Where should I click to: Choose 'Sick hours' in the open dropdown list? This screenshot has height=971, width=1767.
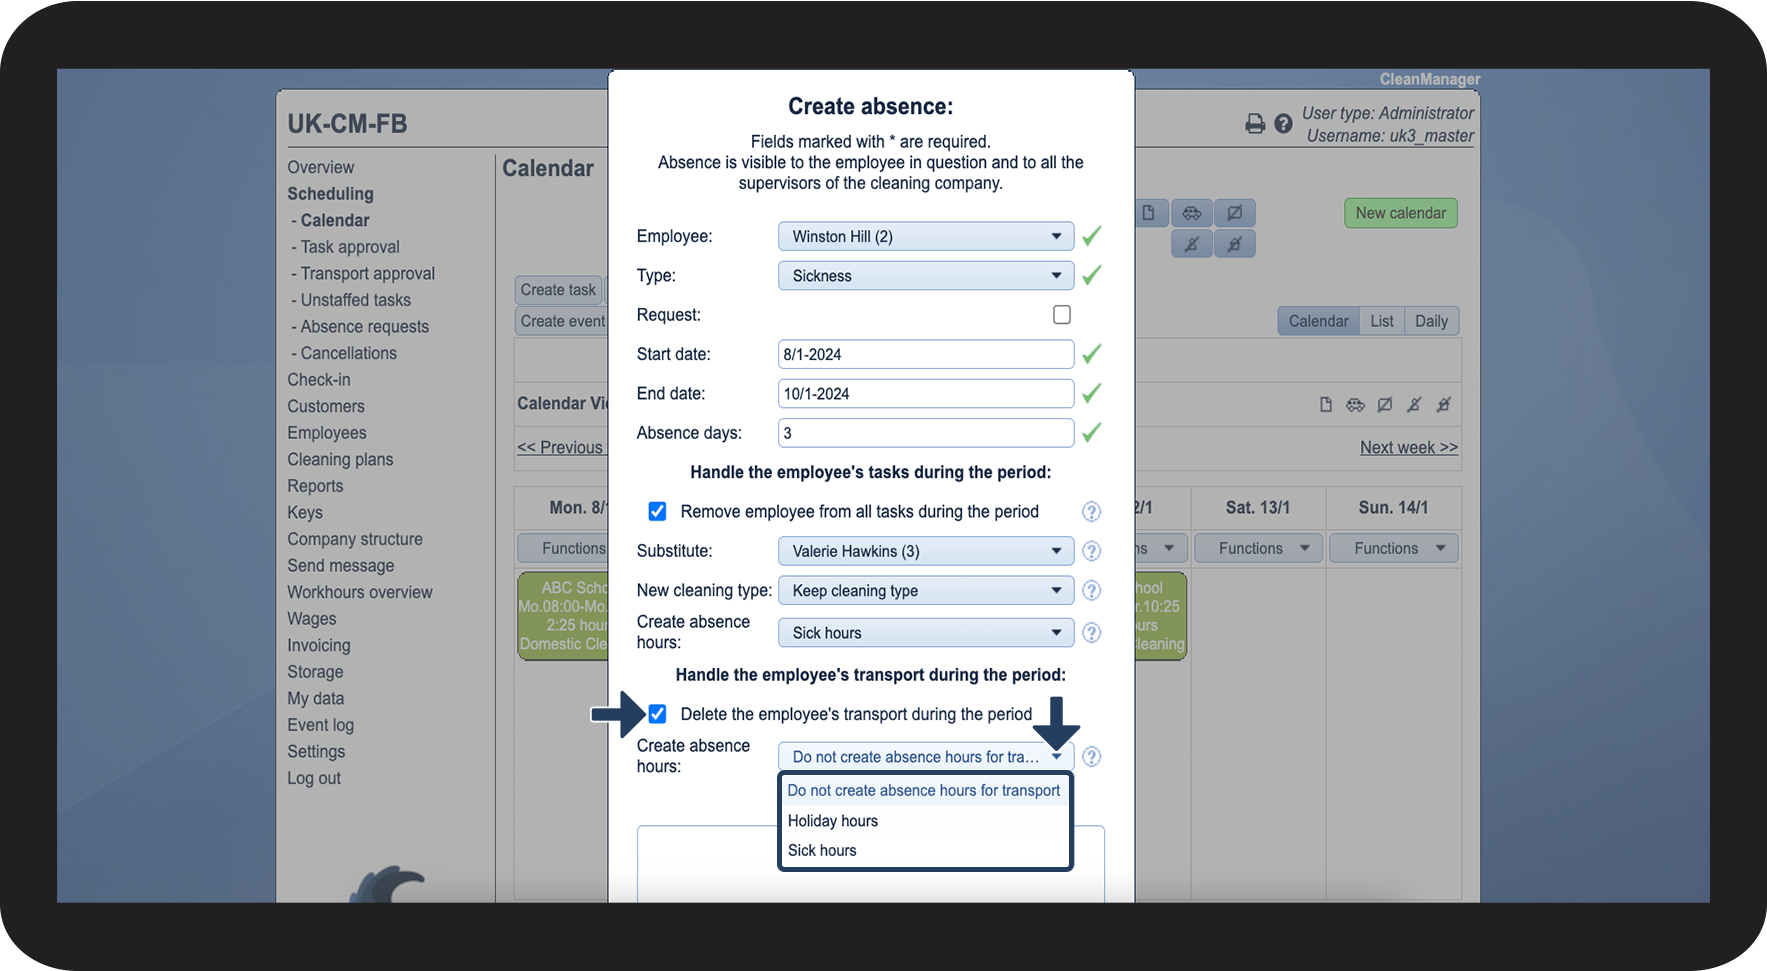pos(924,851)
